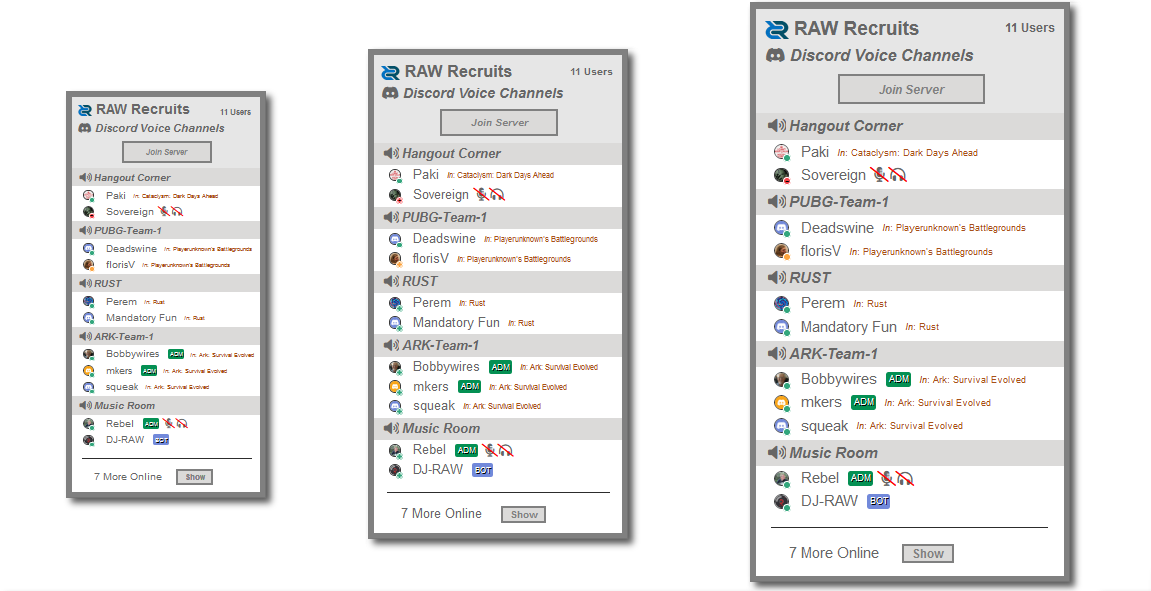Click RUST speaker icon in smallest widget
Viewport: 1151px width, 591px height.
[86, 283]
